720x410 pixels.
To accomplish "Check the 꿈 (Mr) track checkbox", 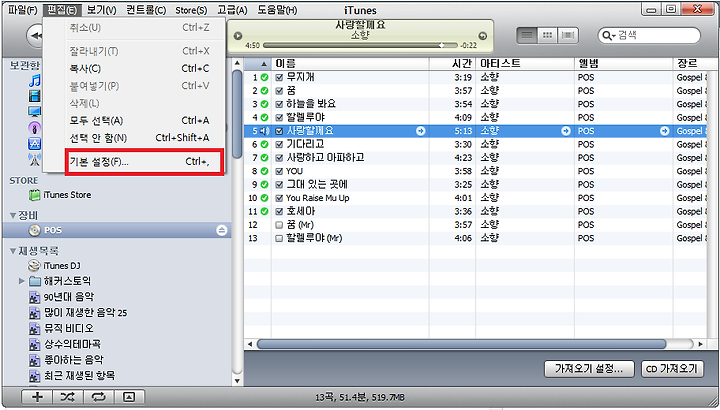I will (x=279, y=225).
